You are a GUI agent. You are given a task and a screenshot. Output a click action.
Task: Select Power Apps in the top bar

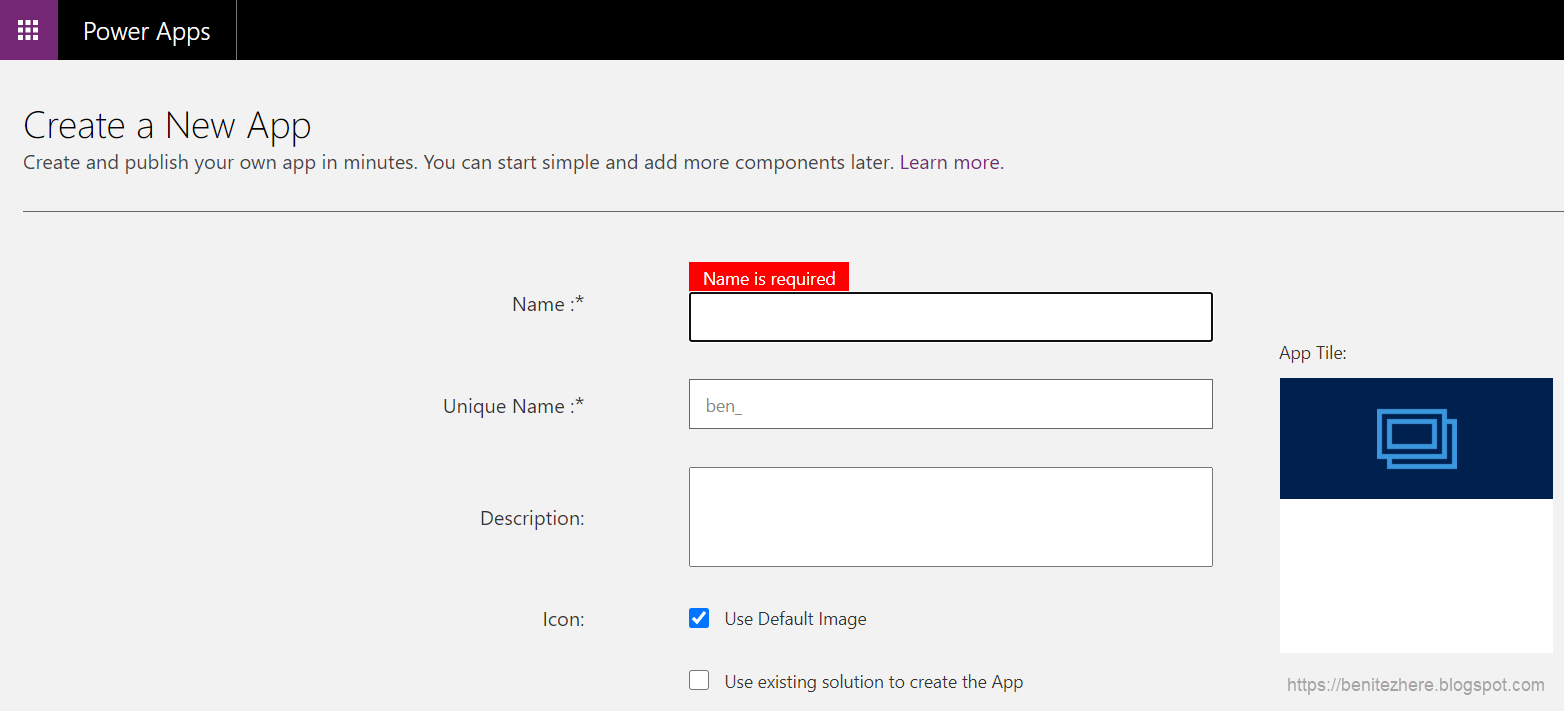(x=147, y=30)
